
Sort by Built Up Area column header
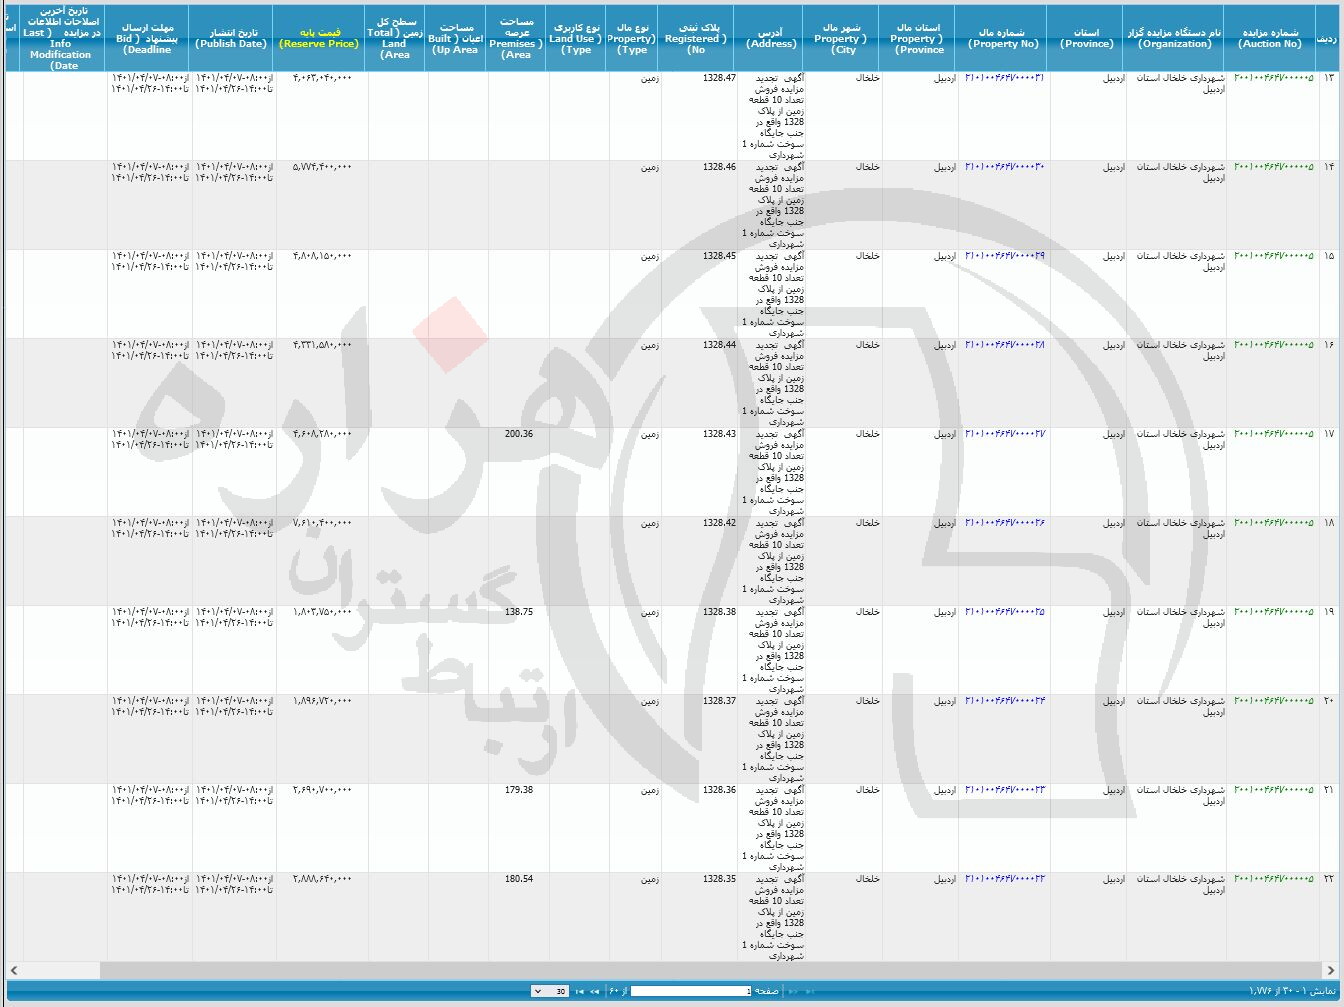(456, 37)
